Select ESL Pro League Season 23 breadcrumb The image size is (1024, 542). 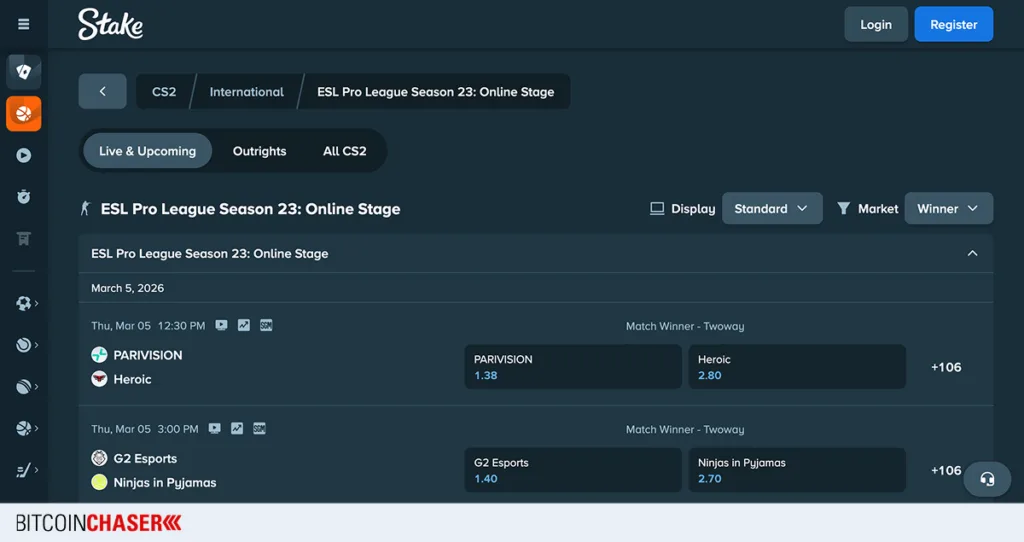[436, 91]
